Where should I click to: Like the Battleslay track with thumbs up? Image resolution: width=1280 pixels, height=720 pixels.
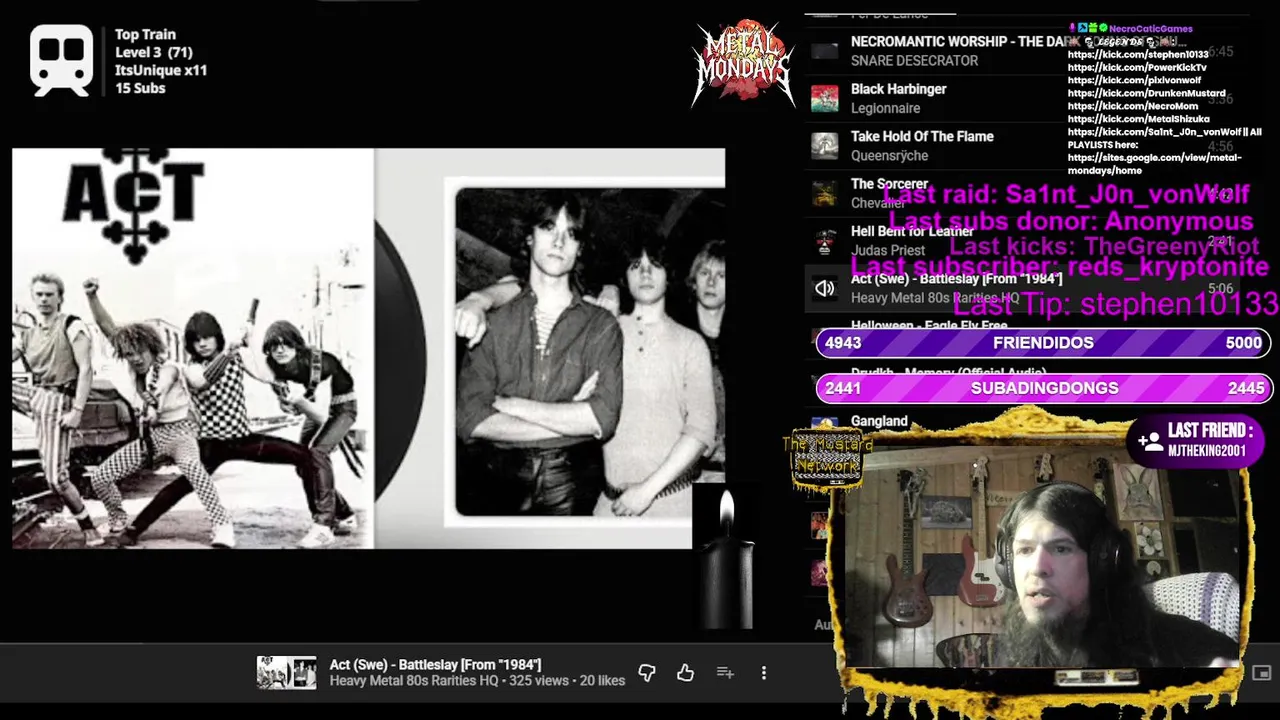[685, 673]
